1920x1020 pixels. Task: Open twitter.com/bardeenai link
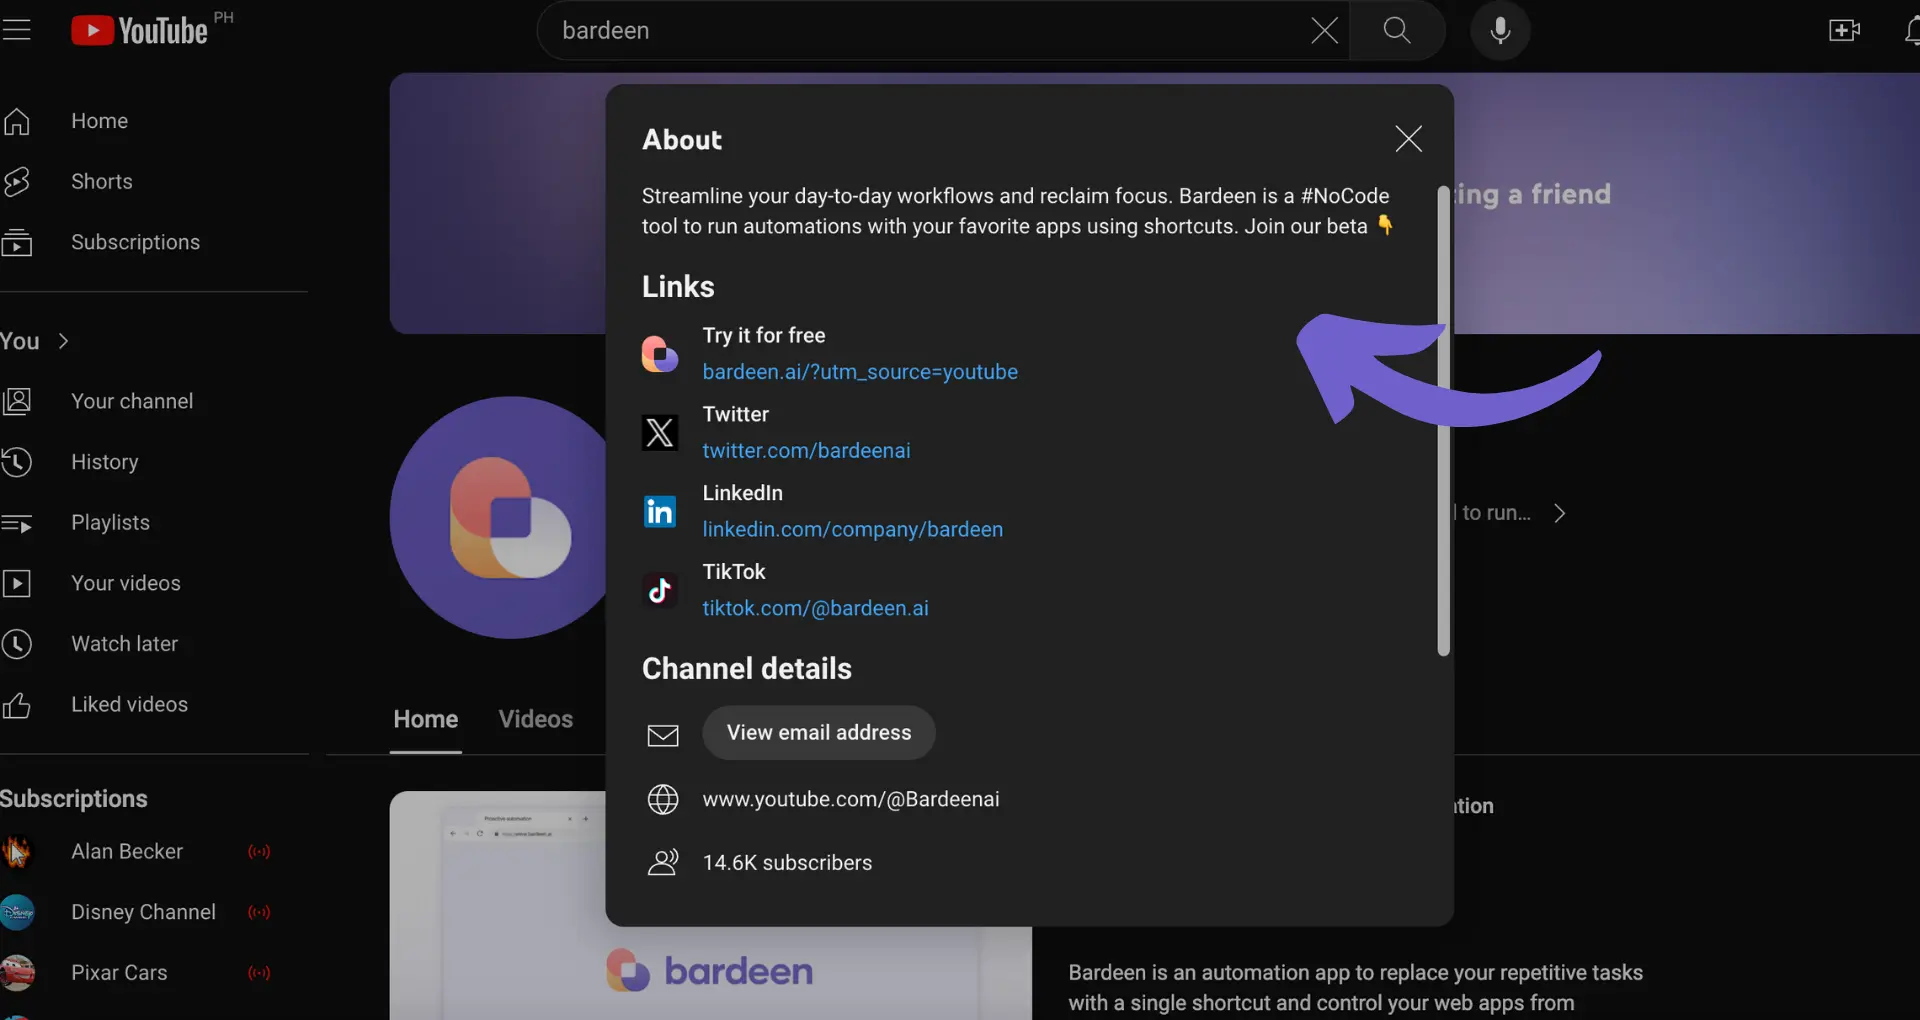click(806, 451)
